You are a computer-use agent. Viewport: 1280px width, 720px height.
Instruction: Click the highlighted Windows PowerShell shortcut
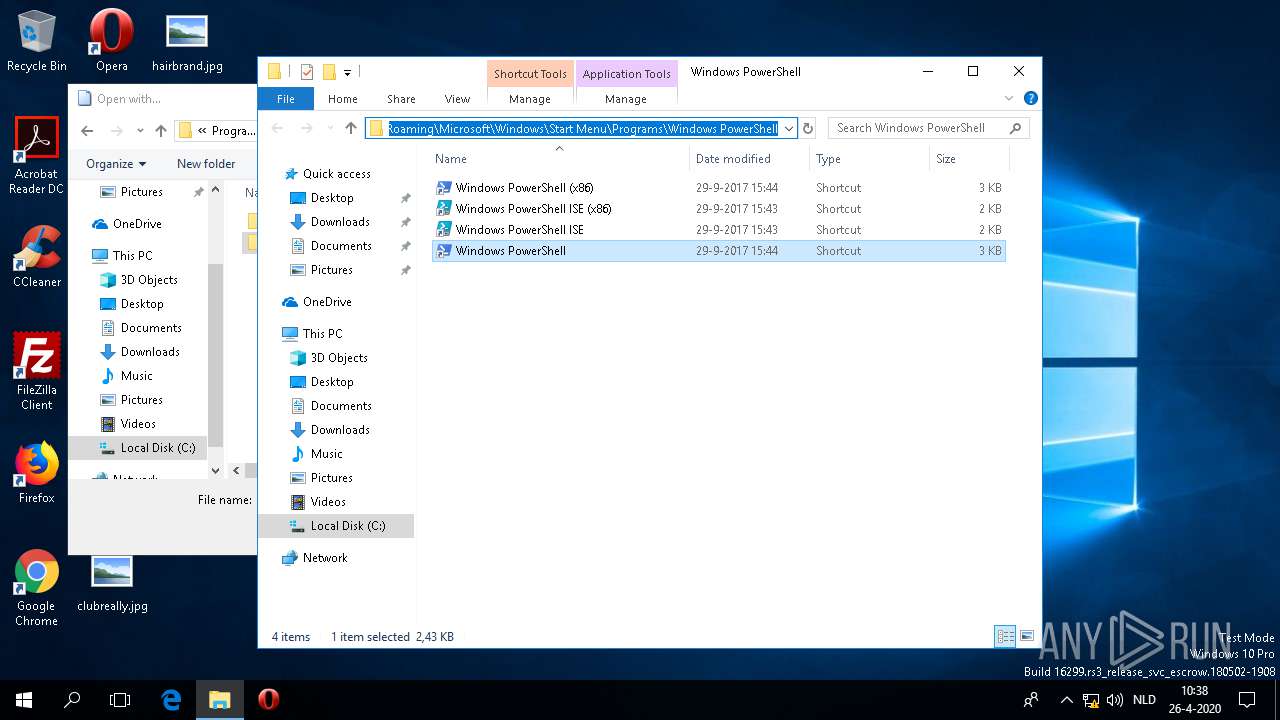pyautogui.click(x=718, y=251)
